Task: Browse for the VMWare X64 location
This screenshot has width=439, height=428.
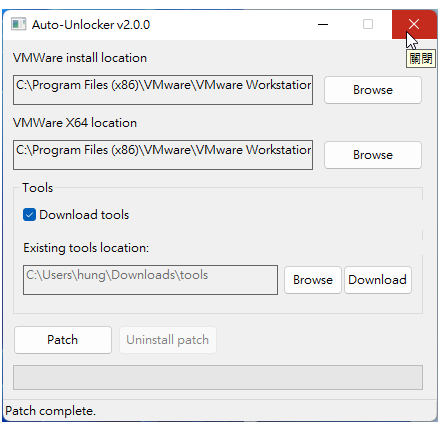Action: (373, 155)
